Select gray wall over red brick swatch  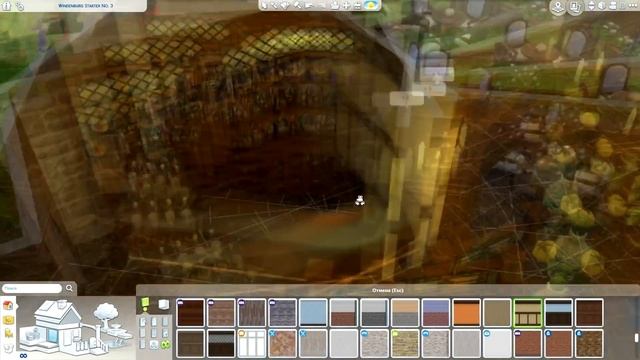(x=344, y=313)
